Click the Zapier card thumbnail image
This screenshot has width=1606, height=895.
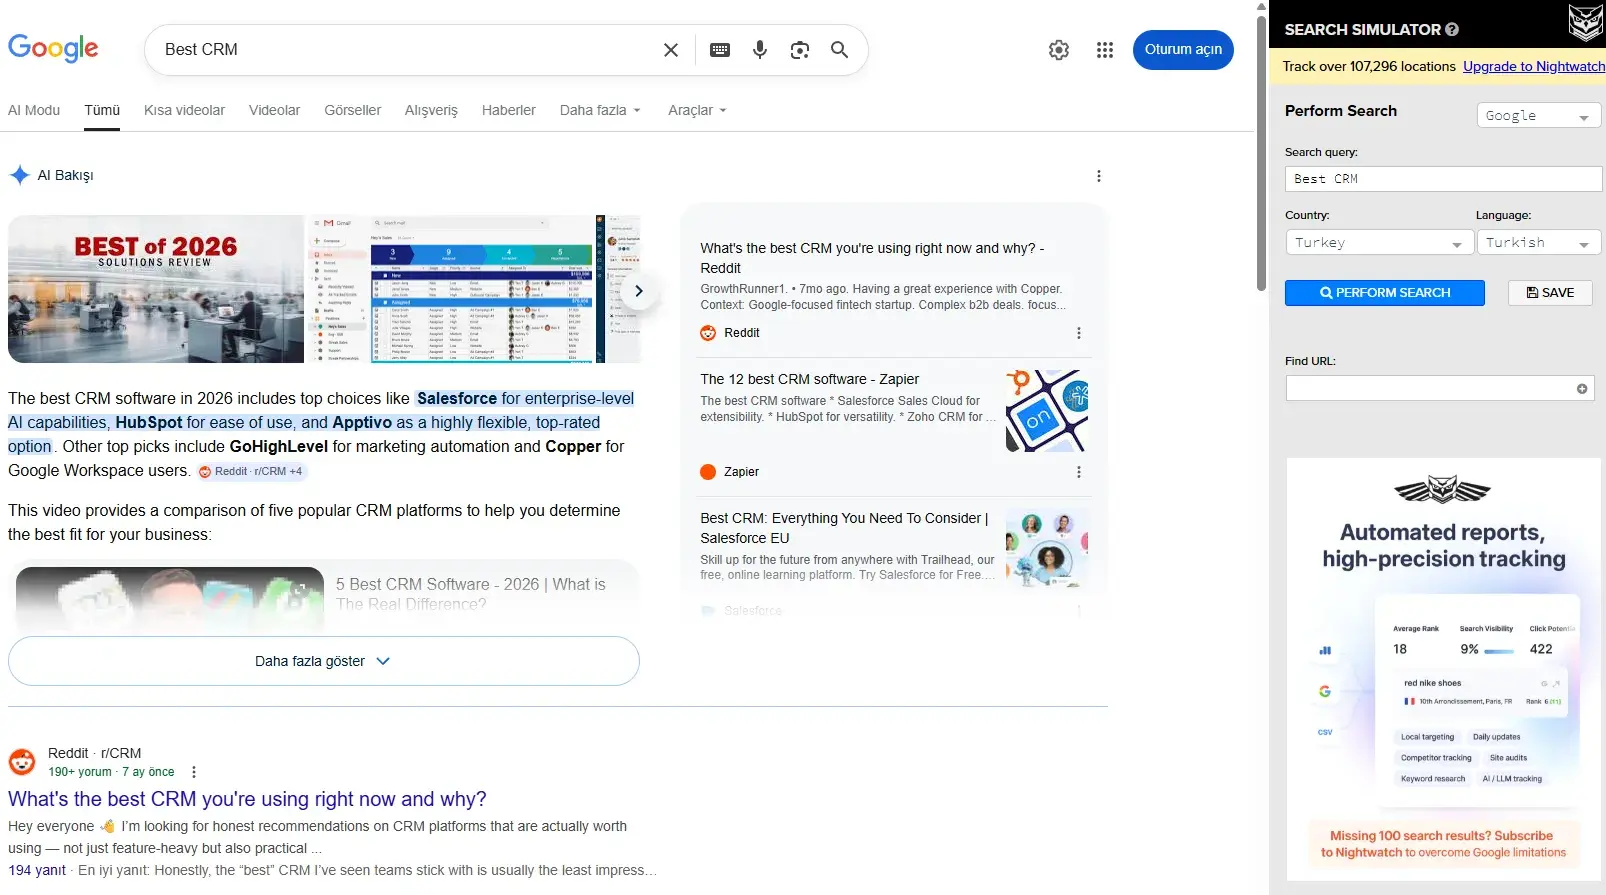(x=1047, y=411)
